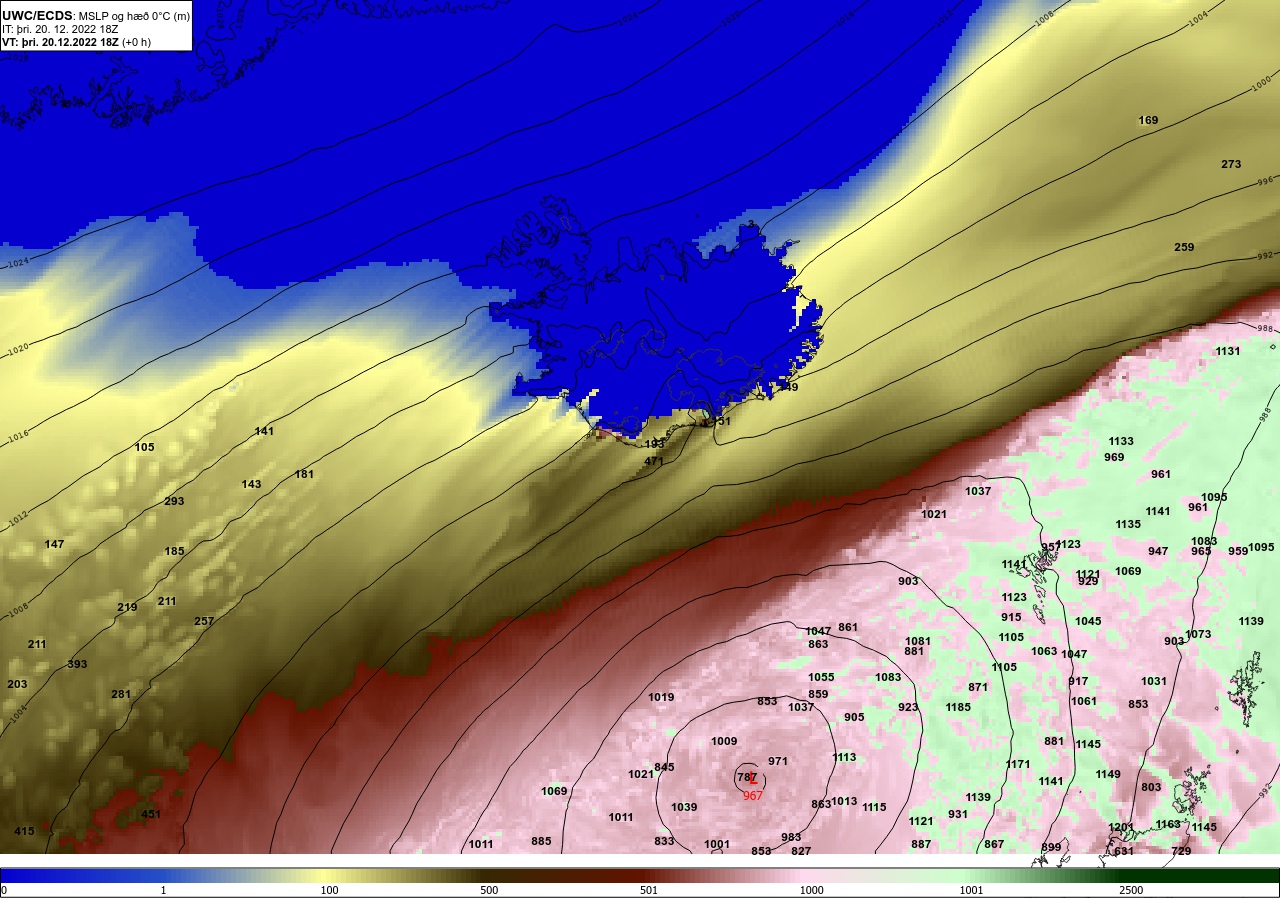
Task: Pick the height value 971
Action: point(778,761)
